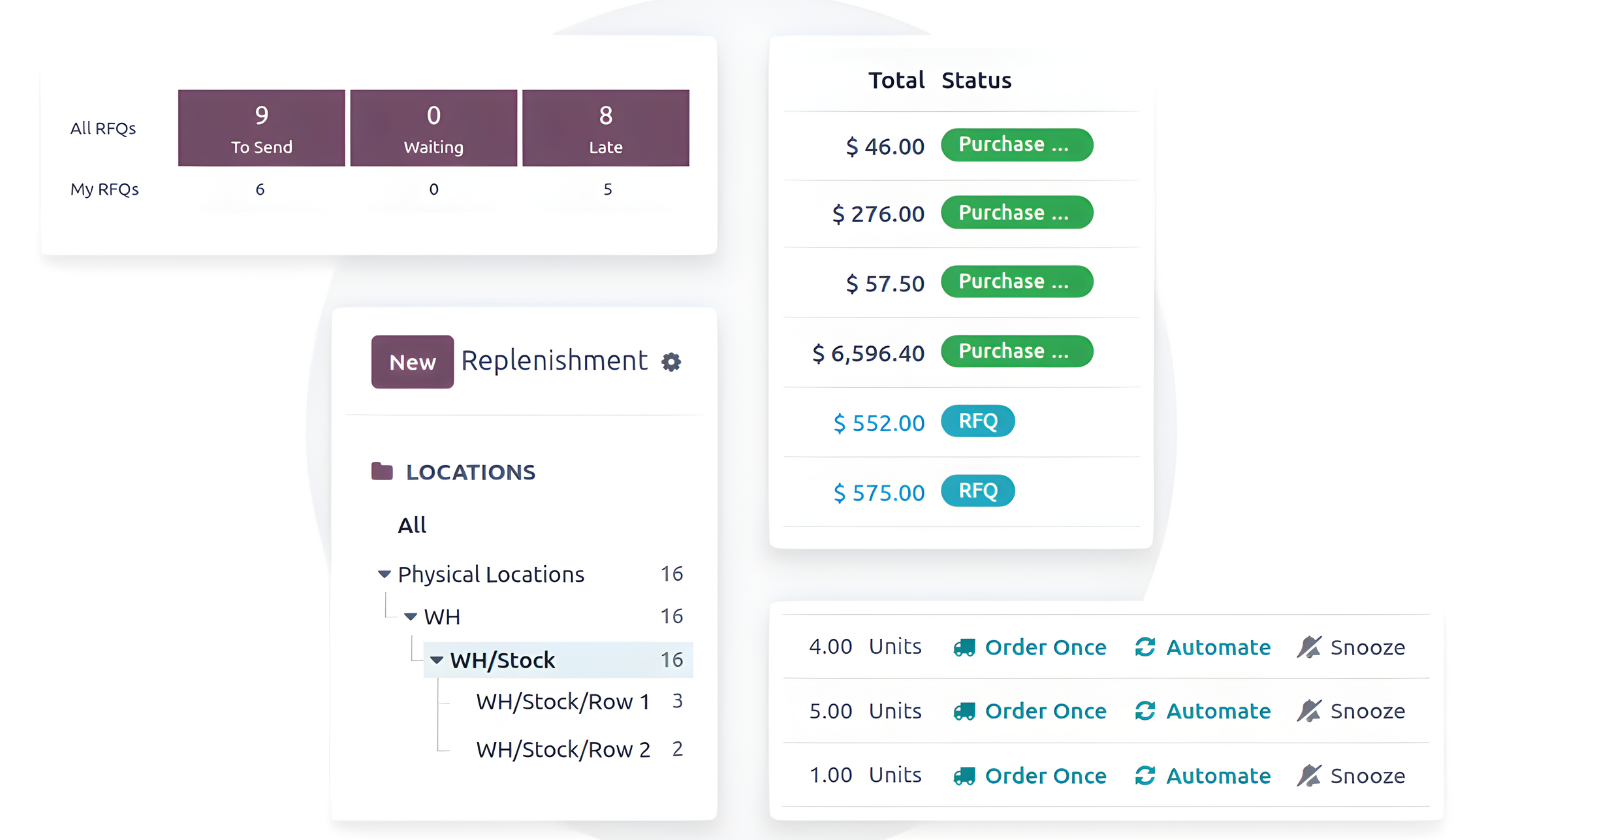Screen dimensions: 1600x840
Task: Collapse the WH tree arrow
Action: pos(410,617)
